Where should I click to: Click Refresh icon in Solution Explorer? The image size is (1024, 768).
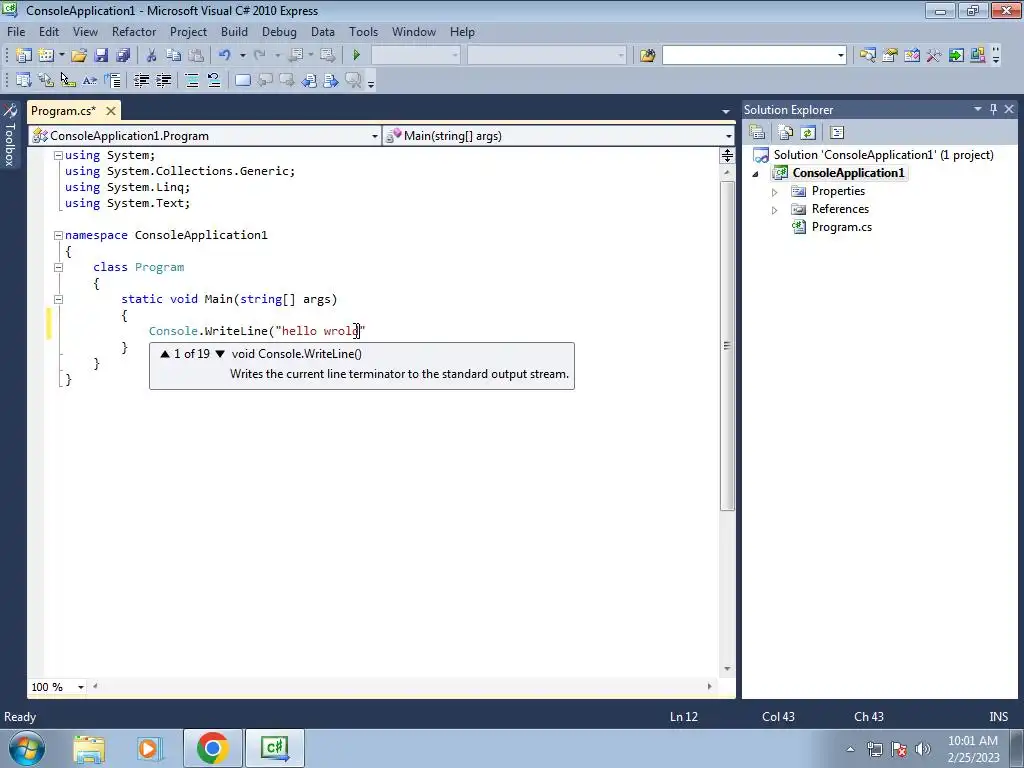pyautogui.click(x=808, y=133)
